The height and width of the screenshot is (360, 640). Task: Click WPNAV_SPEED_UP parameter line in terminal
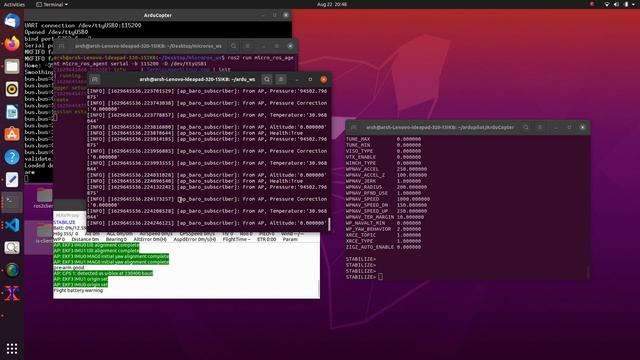(x=387, y=211)
